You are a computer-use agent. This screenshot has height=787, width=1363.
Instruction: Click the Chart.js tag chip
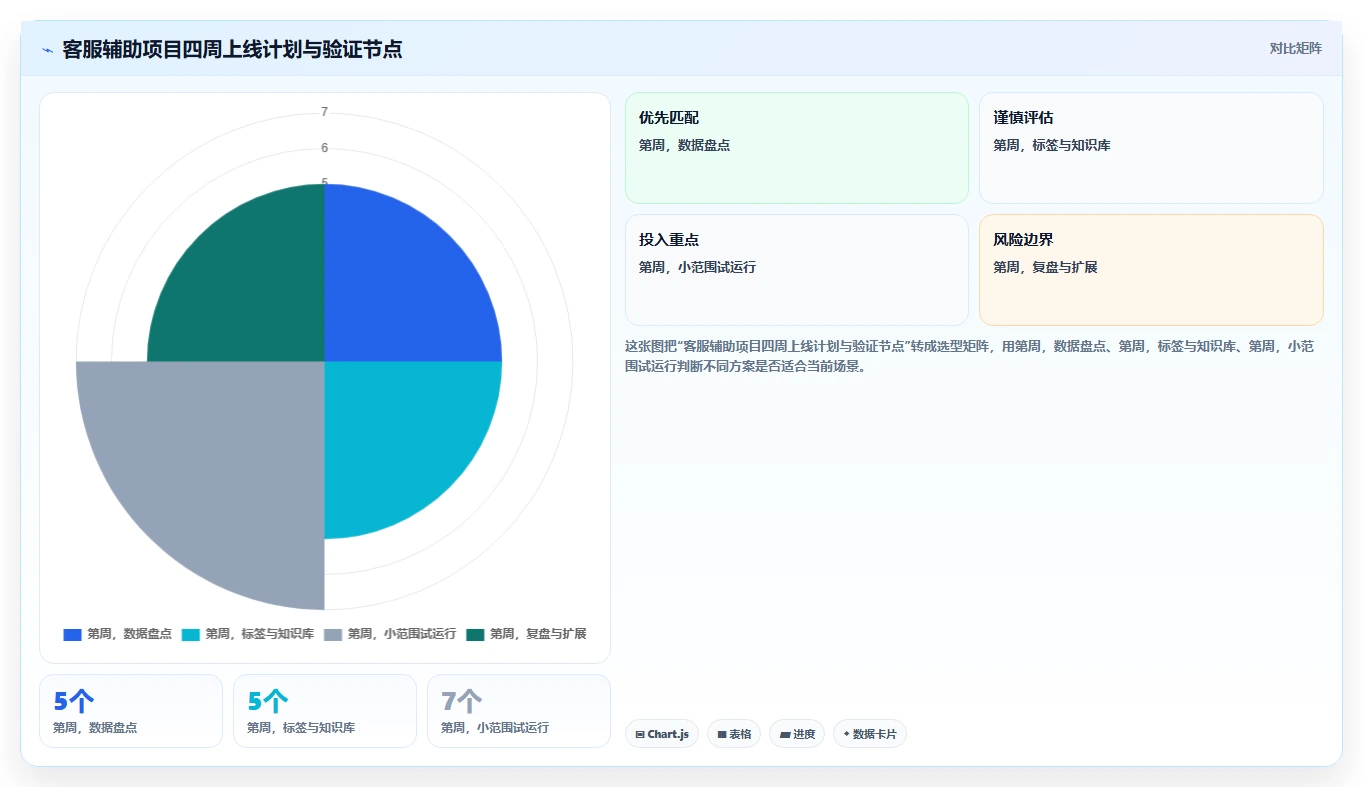(x=662, y=734)
